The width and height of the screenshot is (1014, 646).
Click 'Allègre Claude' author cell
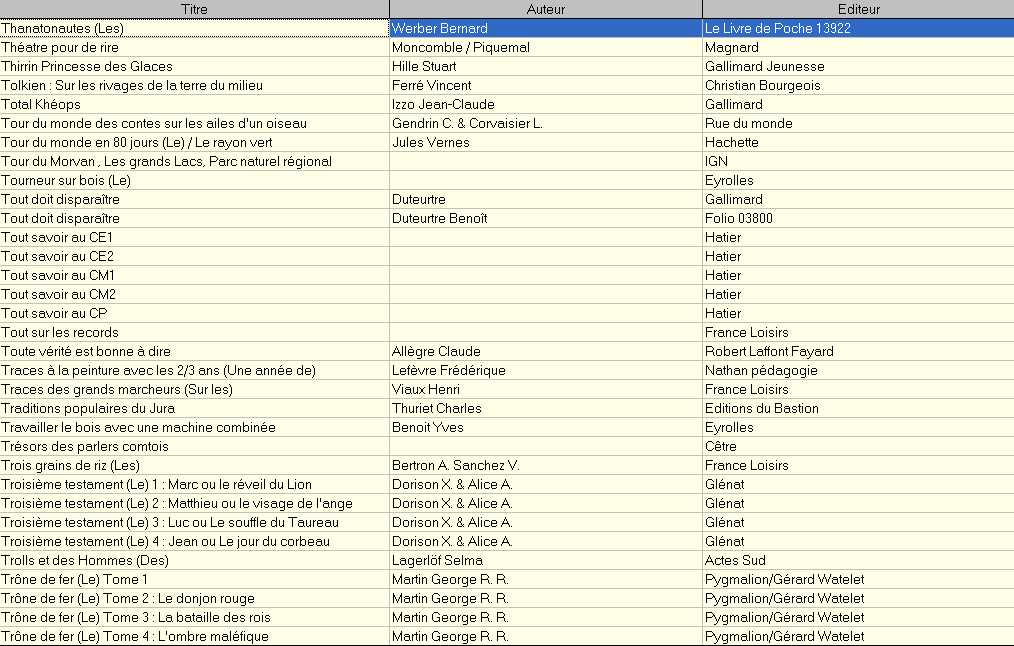(x=546, y=352)
